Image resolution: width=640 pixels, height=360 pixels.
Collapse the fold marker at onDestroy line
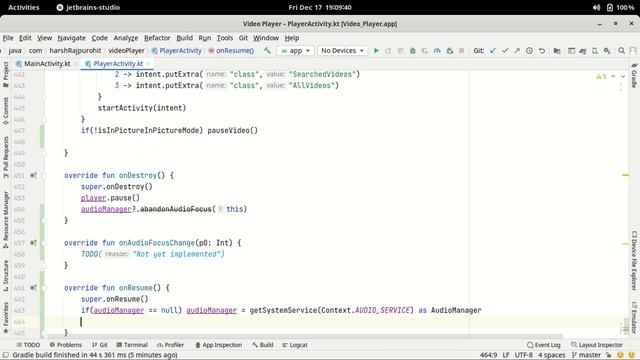click(44, 176)
